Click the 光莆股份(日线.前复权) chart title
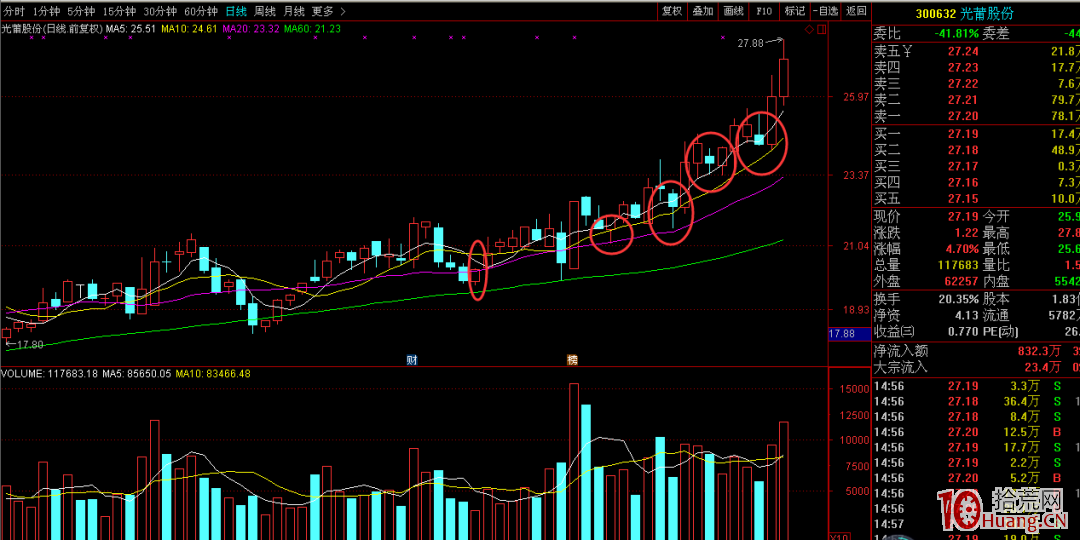1080x540 pixels. pos(52,29)
